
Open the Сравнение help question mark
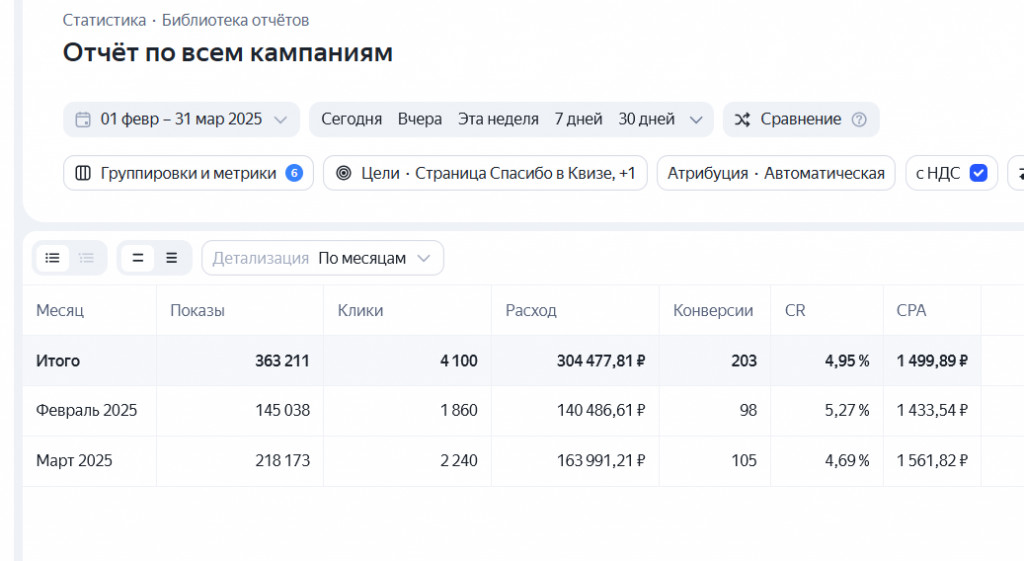859,120
